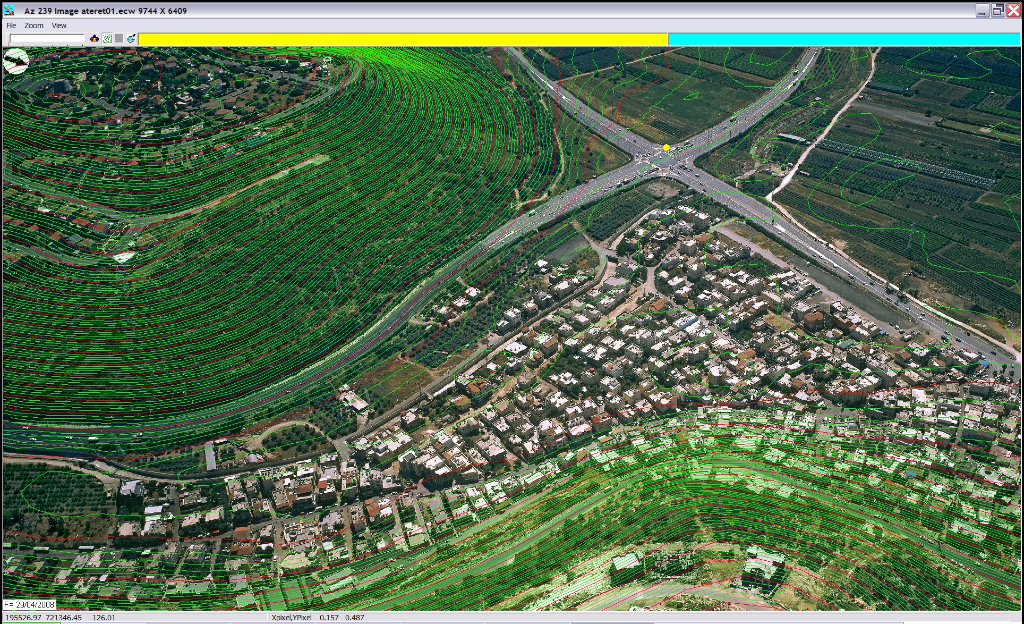Screen dimensions: 1024x624
Task: Click the elevation value 126.01 in status bar
Action: click(x=104, y=618)
